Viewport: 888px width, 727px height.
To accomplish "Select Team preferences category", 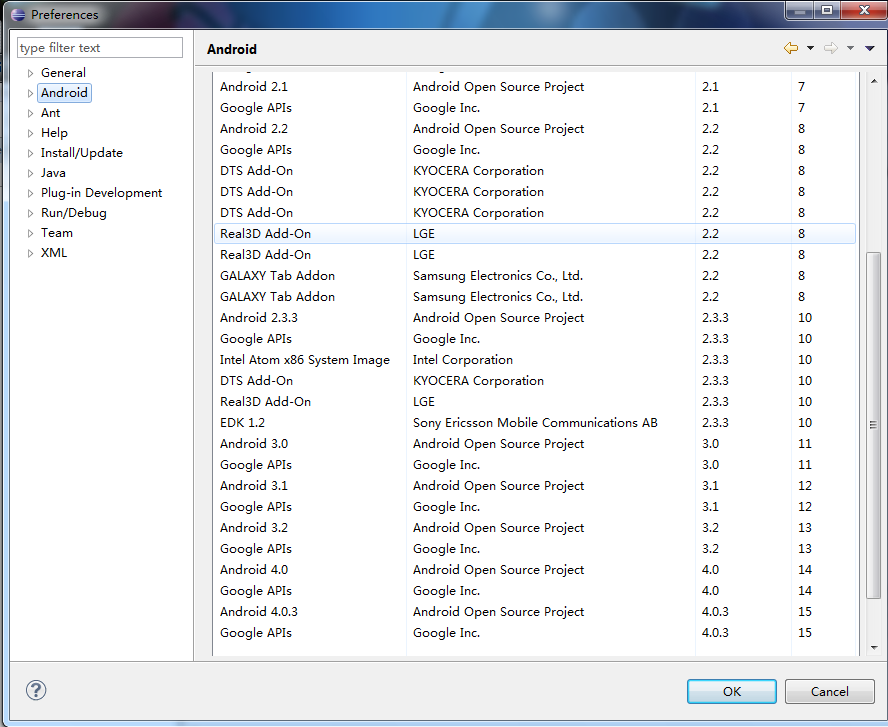I will (x=57, y=233).
